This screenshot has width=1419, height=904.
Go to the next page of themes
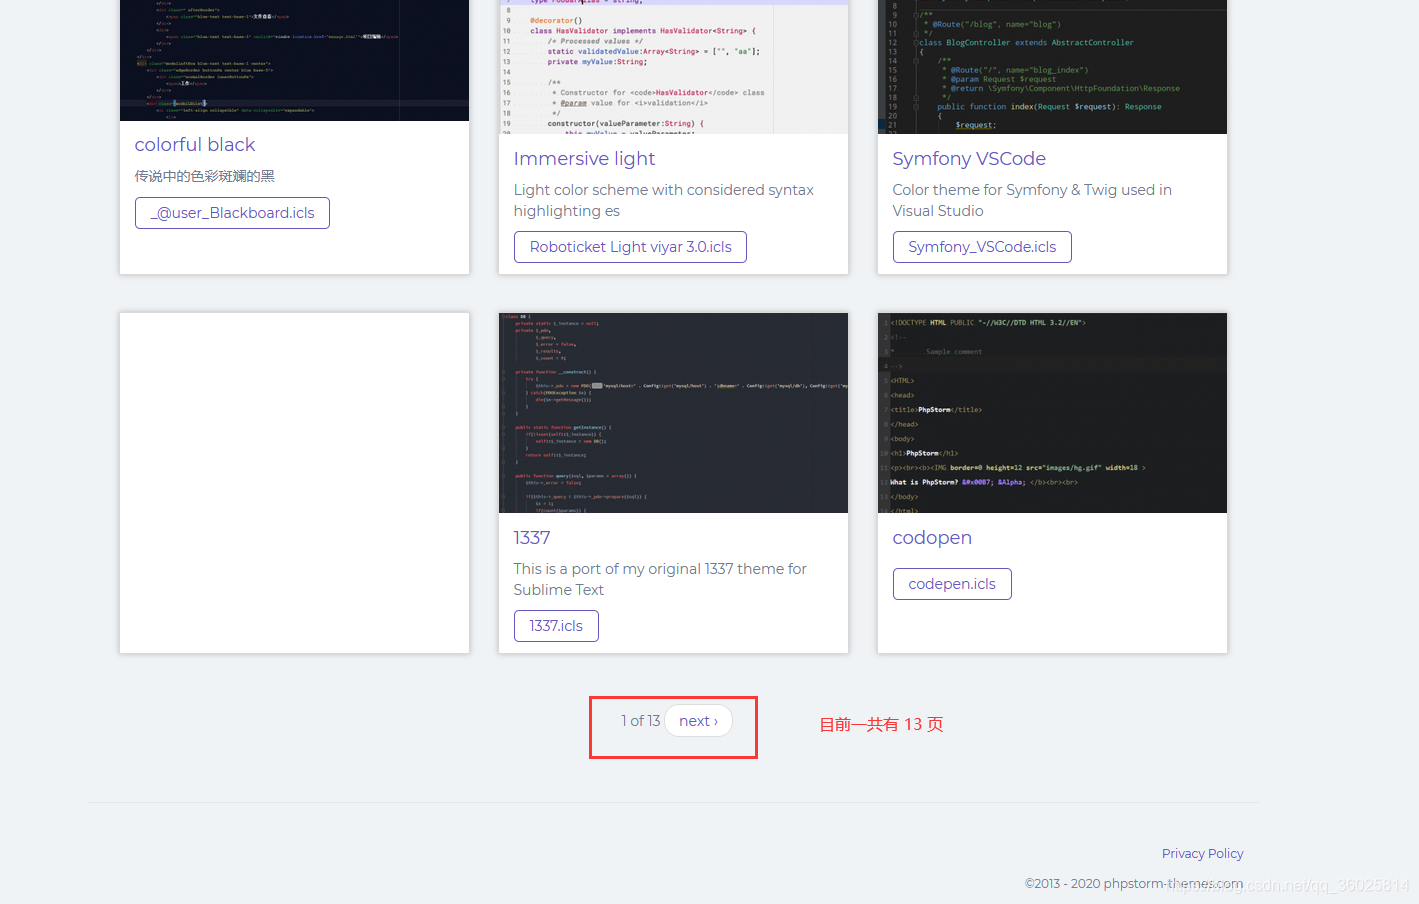[698, 720]
